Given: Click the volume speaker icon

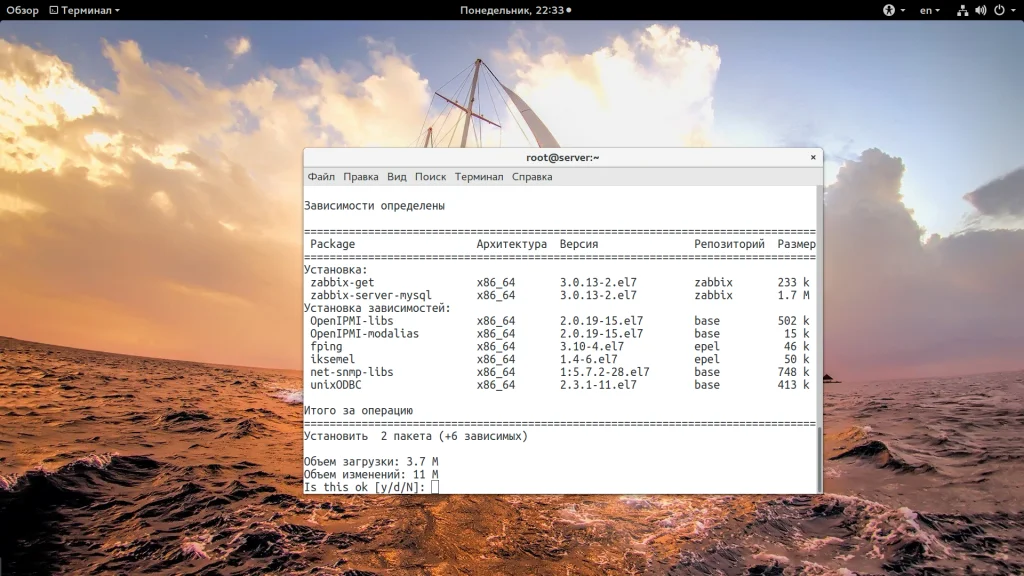Looking at the screenshot, I should 980,10.
